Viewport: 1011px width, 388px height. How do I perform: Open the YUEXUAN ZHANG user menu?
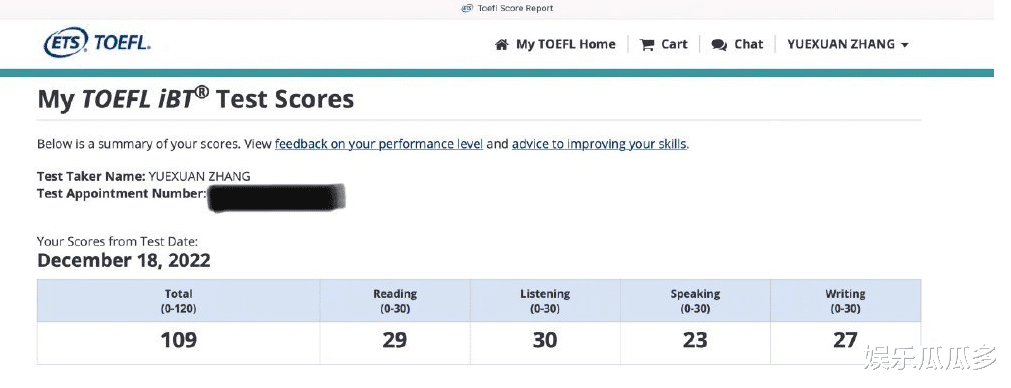848,44
